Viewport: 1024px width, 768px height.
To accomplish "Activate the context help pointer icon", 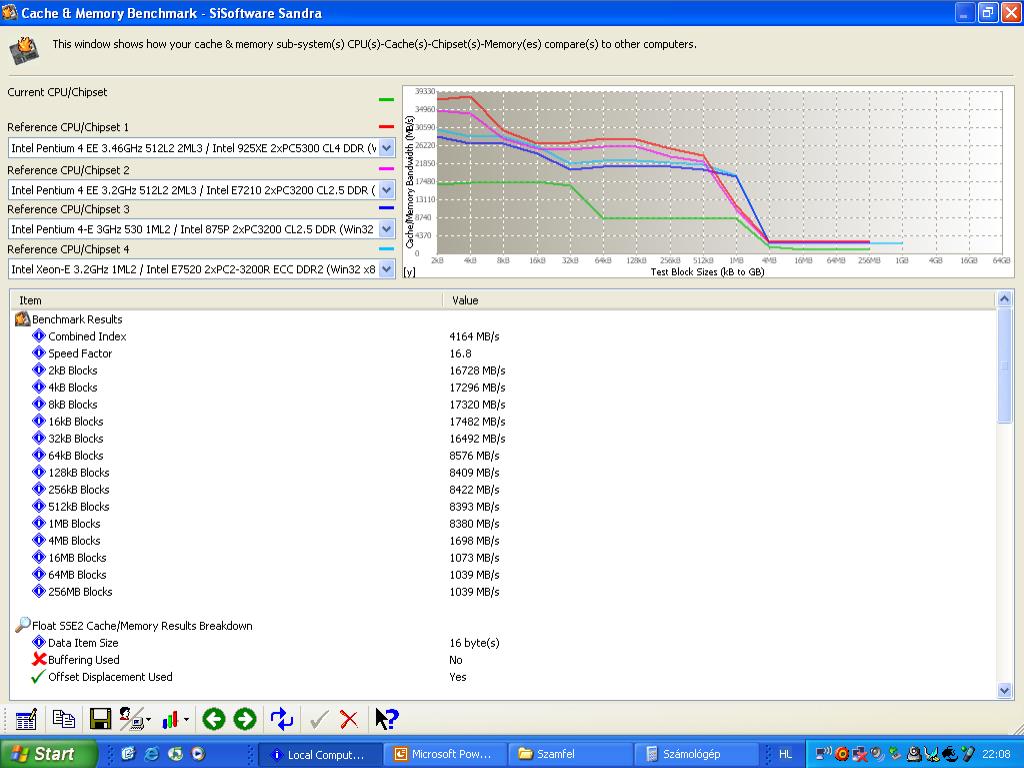I will click(x=387, y=719).
